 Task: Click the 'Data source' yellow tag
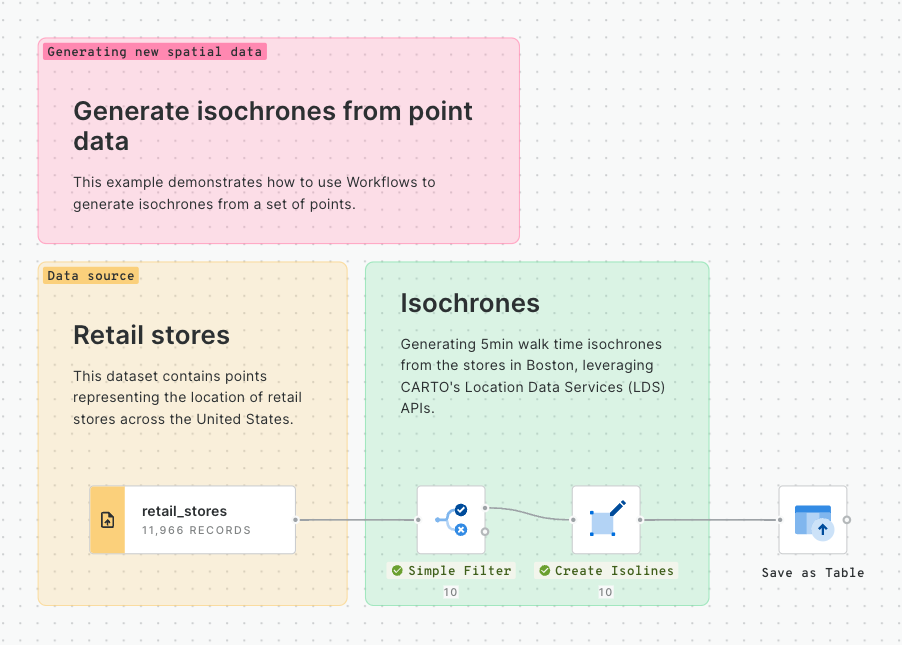coord(91,275)
